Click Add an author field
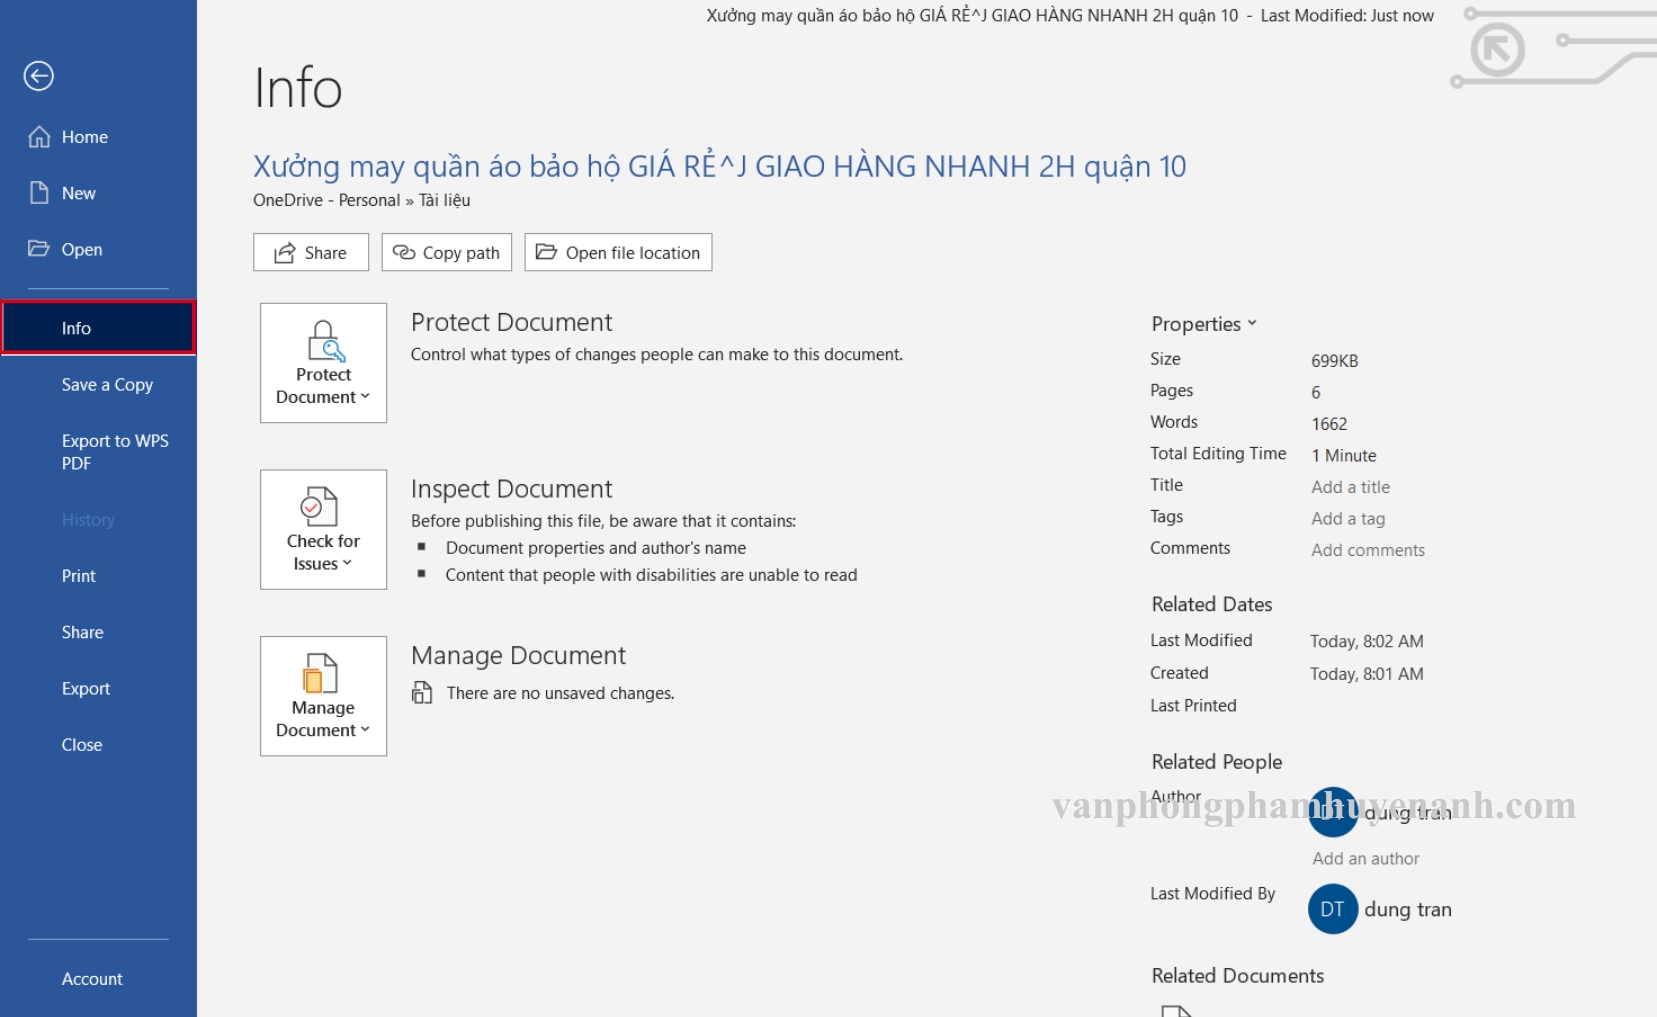This screenshot has width=1657, height=1017. pos(1366,859)
